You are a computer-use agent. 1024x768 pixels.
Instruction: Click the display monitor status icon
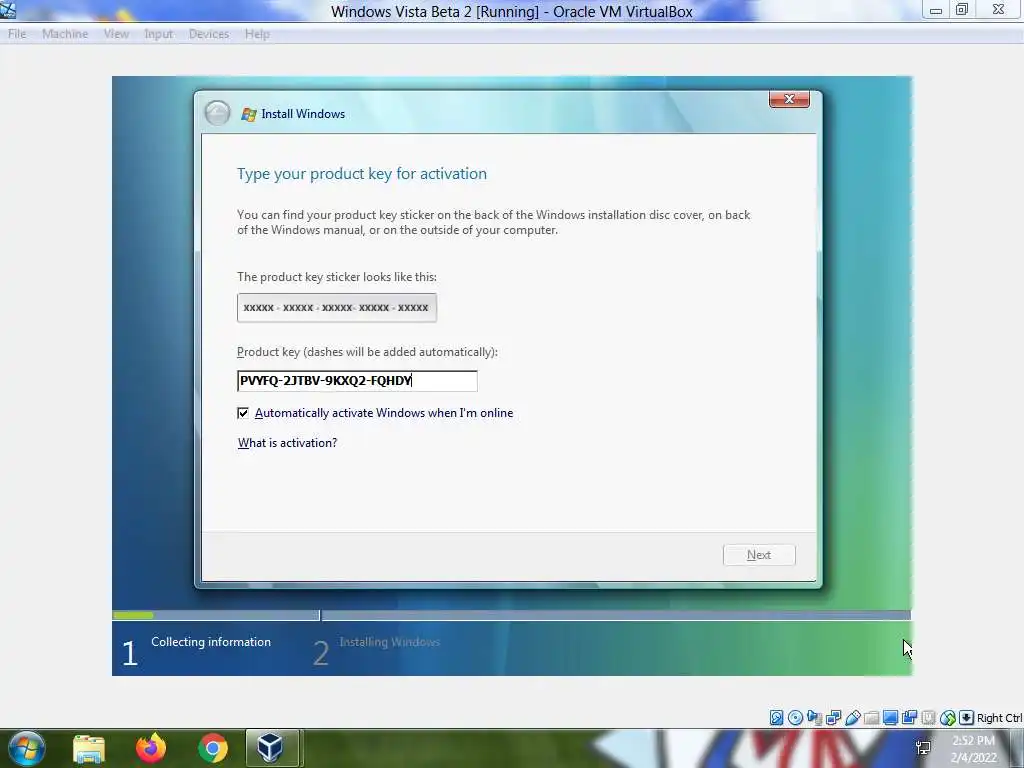890,718
